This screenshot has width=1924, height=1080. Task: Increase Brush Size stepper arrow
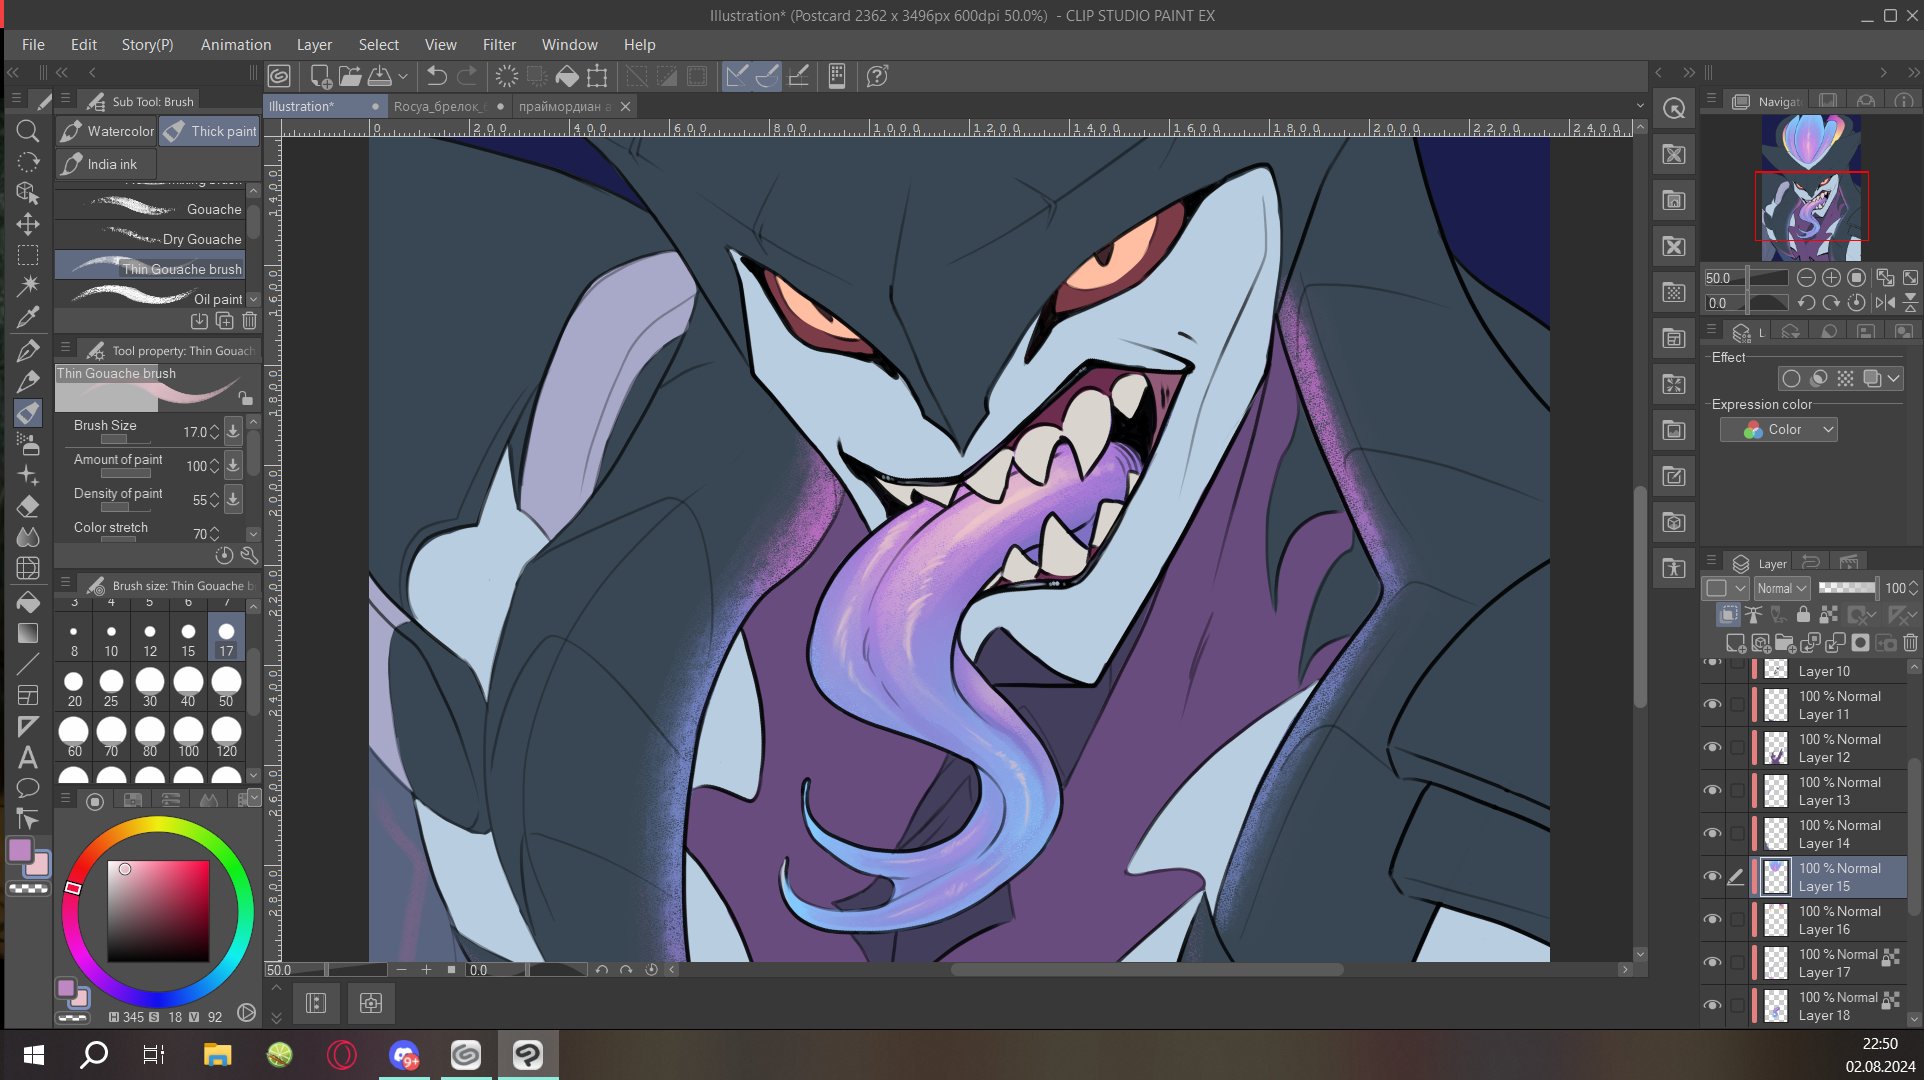(x=214, y=427)
